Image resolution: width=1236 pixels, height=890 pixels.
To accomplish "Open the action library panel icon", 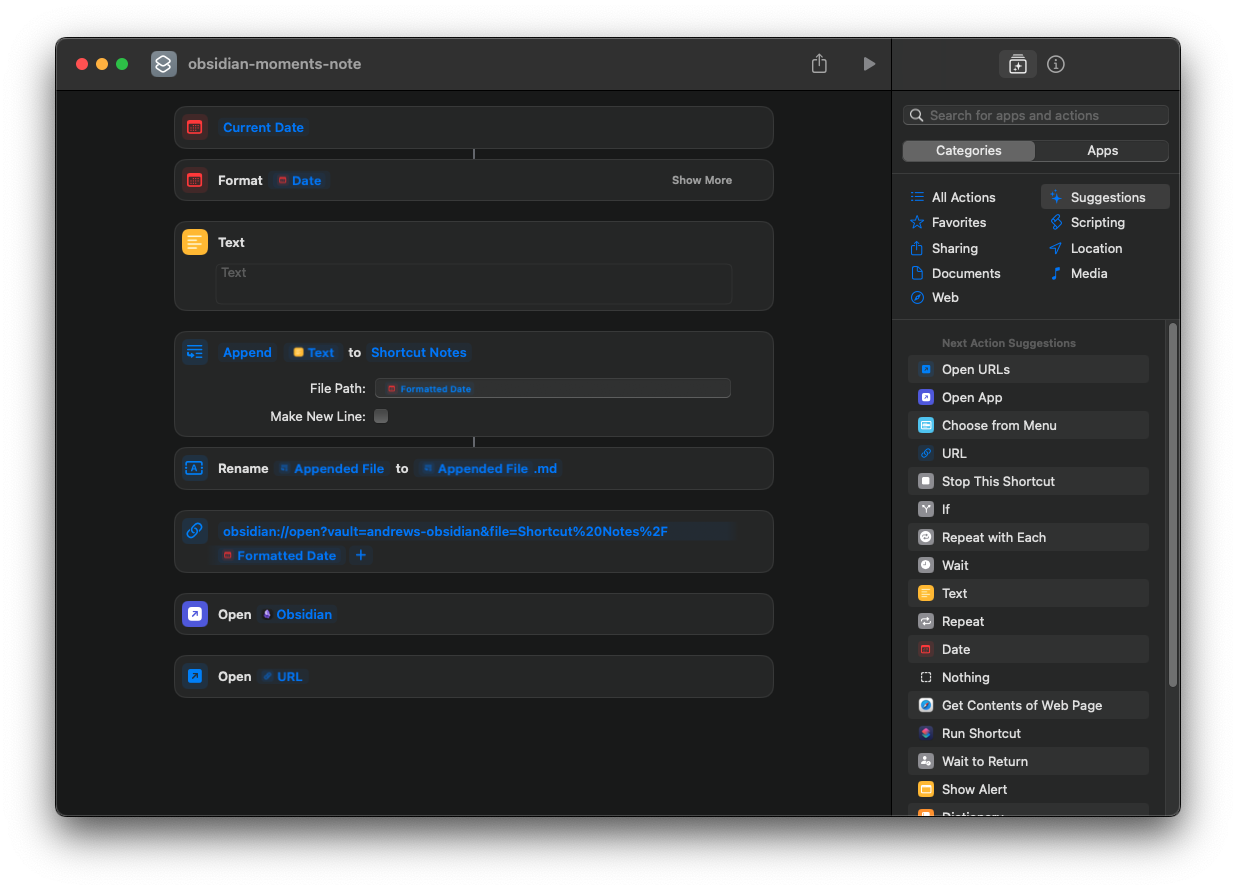I will pyautogui.click(x=1018, y=64).
